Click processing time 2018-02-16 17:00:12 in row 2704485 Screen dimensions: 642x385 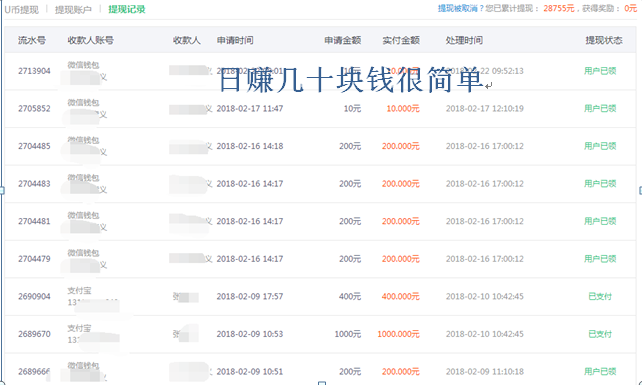coord(484,146)
